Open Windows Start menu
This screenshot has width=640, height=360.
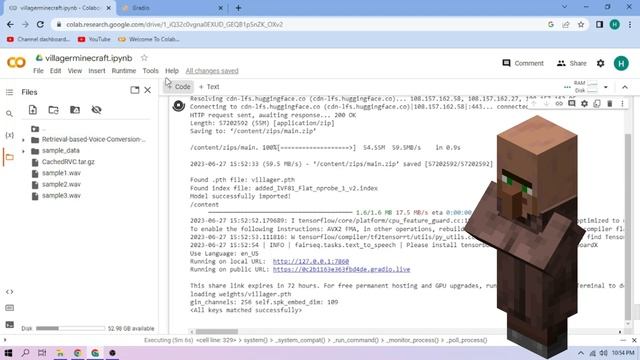[x=8, y=353]
